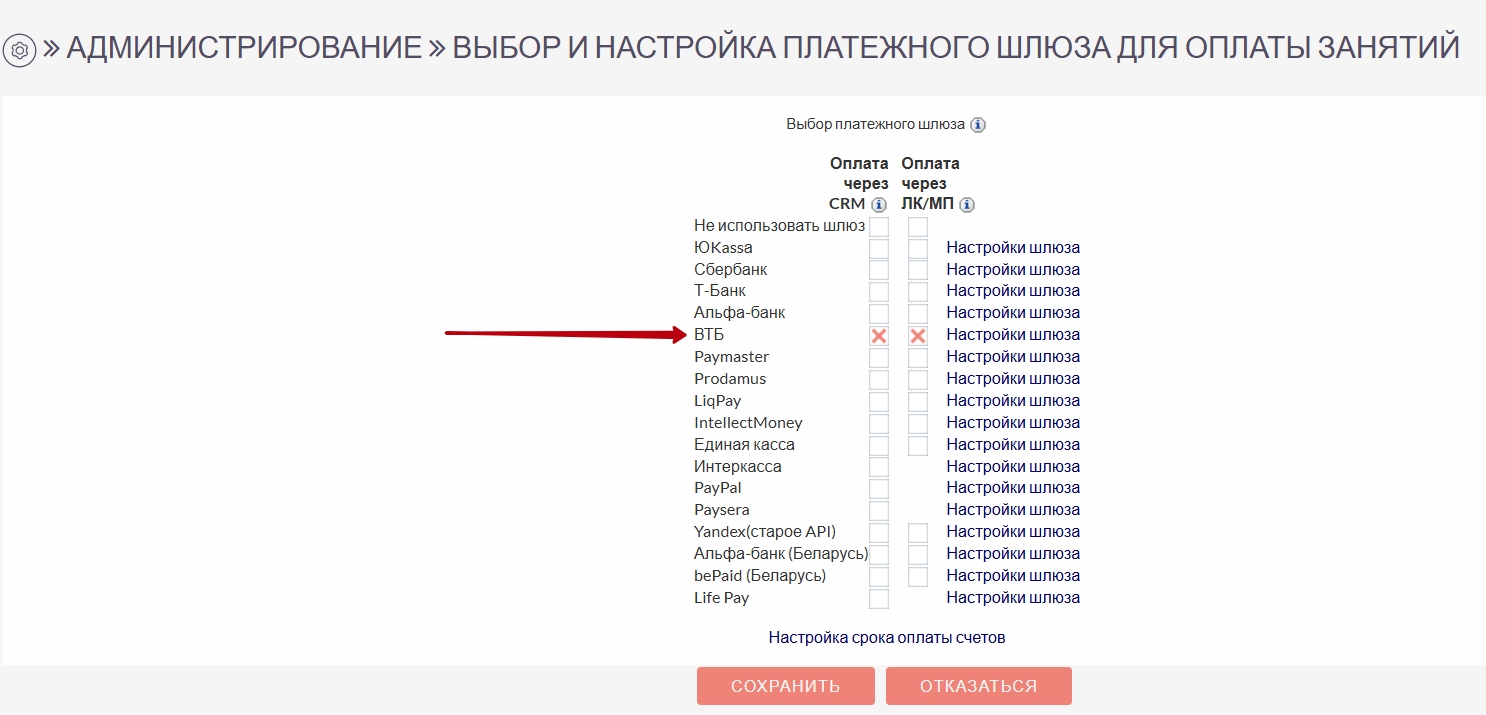This screenshot has width=1486, height=715.
Task: Uncheck CRM payment for ВТБ
Action: [x=879, y=335]
